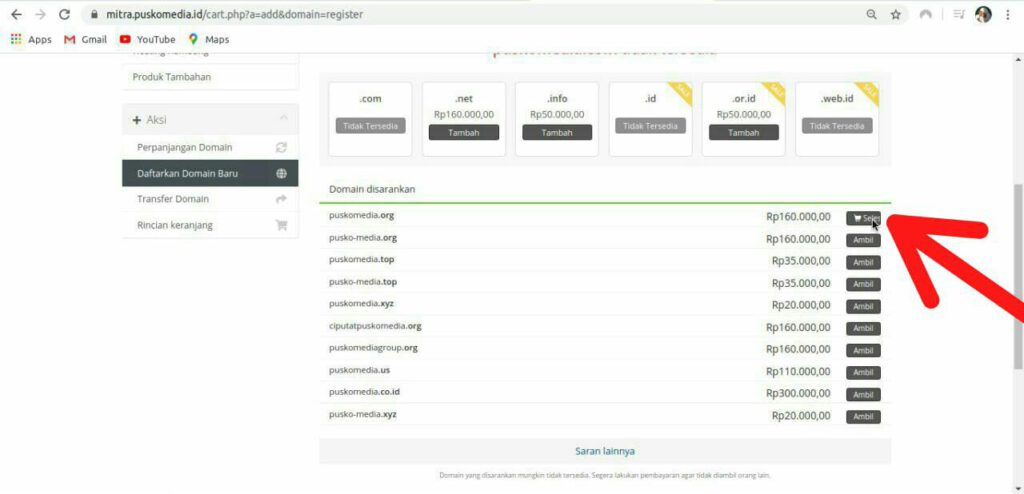
Task: Click Ambil for puskomediagroup.org
Action: coord(863,351)
